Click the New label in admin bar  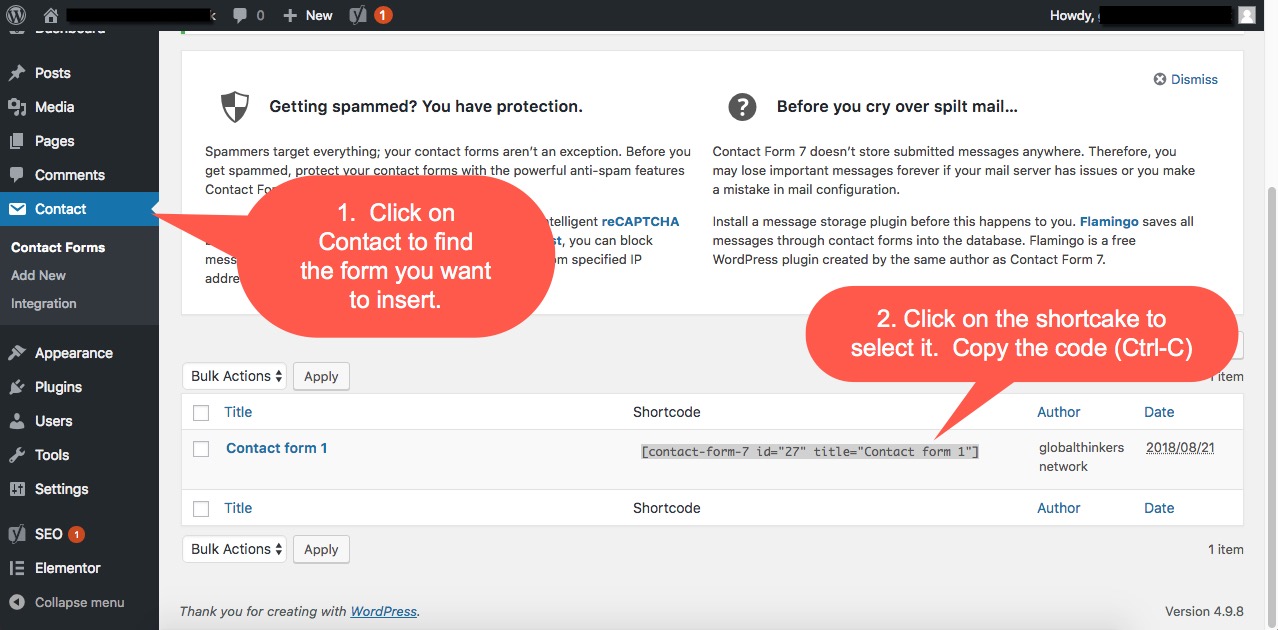click(319, 15)
